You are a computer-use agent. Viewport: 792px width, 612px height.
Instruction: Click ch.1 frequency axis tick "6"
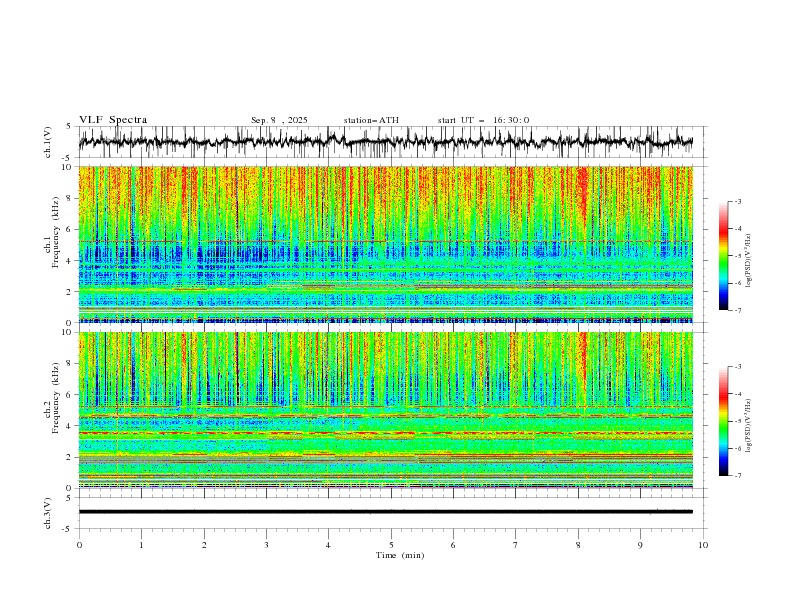(x=70, y=229)
